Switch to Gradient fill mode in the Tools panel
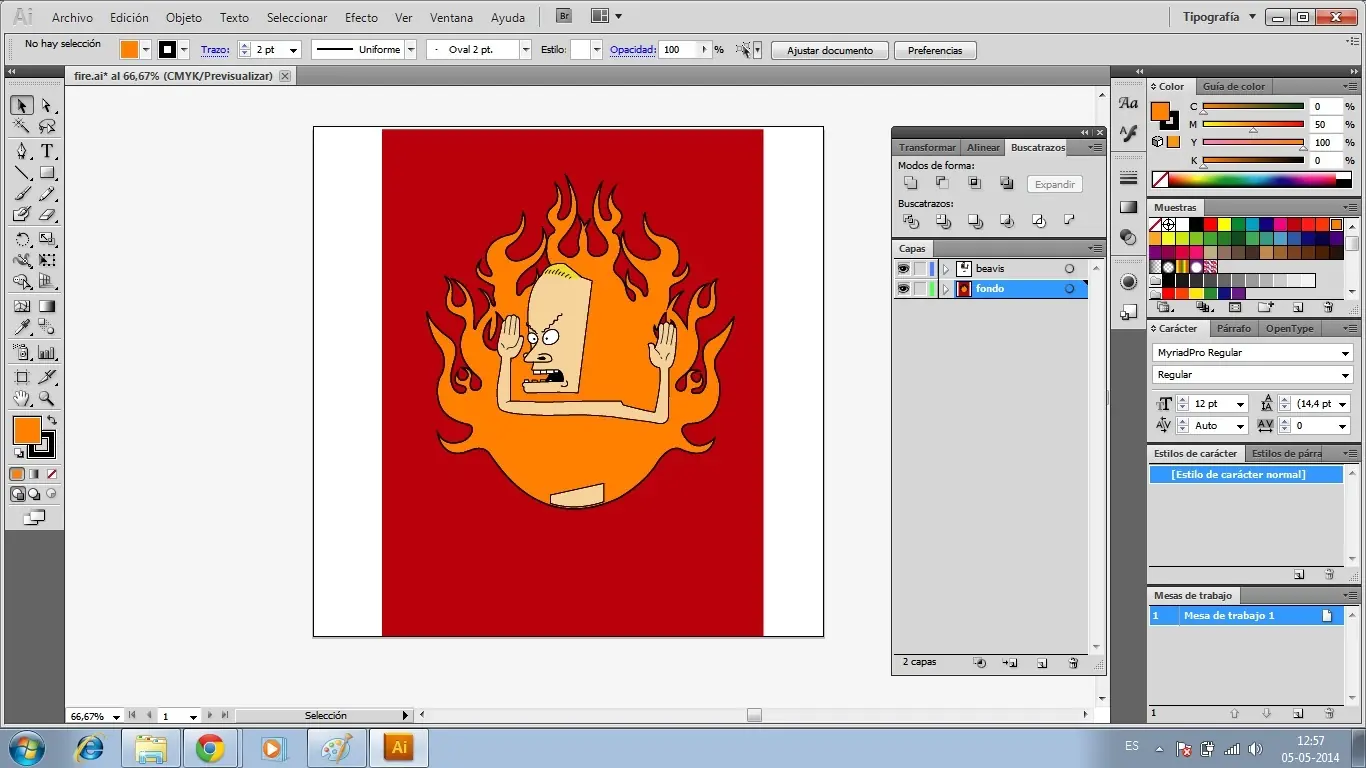Image resolution: width=1366 pixels, height=768 pixels. 34,474
